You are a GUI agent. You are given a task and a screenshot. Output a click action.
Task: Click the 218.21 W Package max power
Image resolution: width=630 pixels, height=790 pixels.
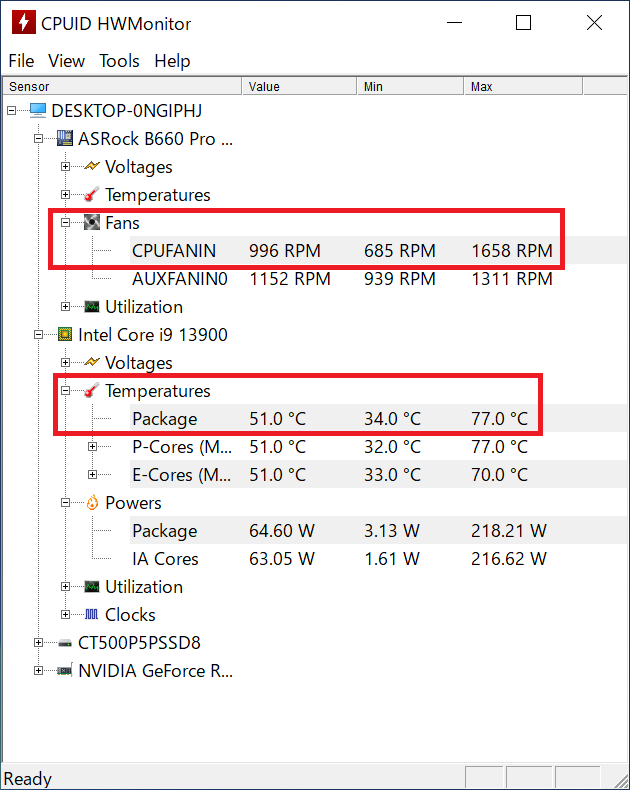509,531
